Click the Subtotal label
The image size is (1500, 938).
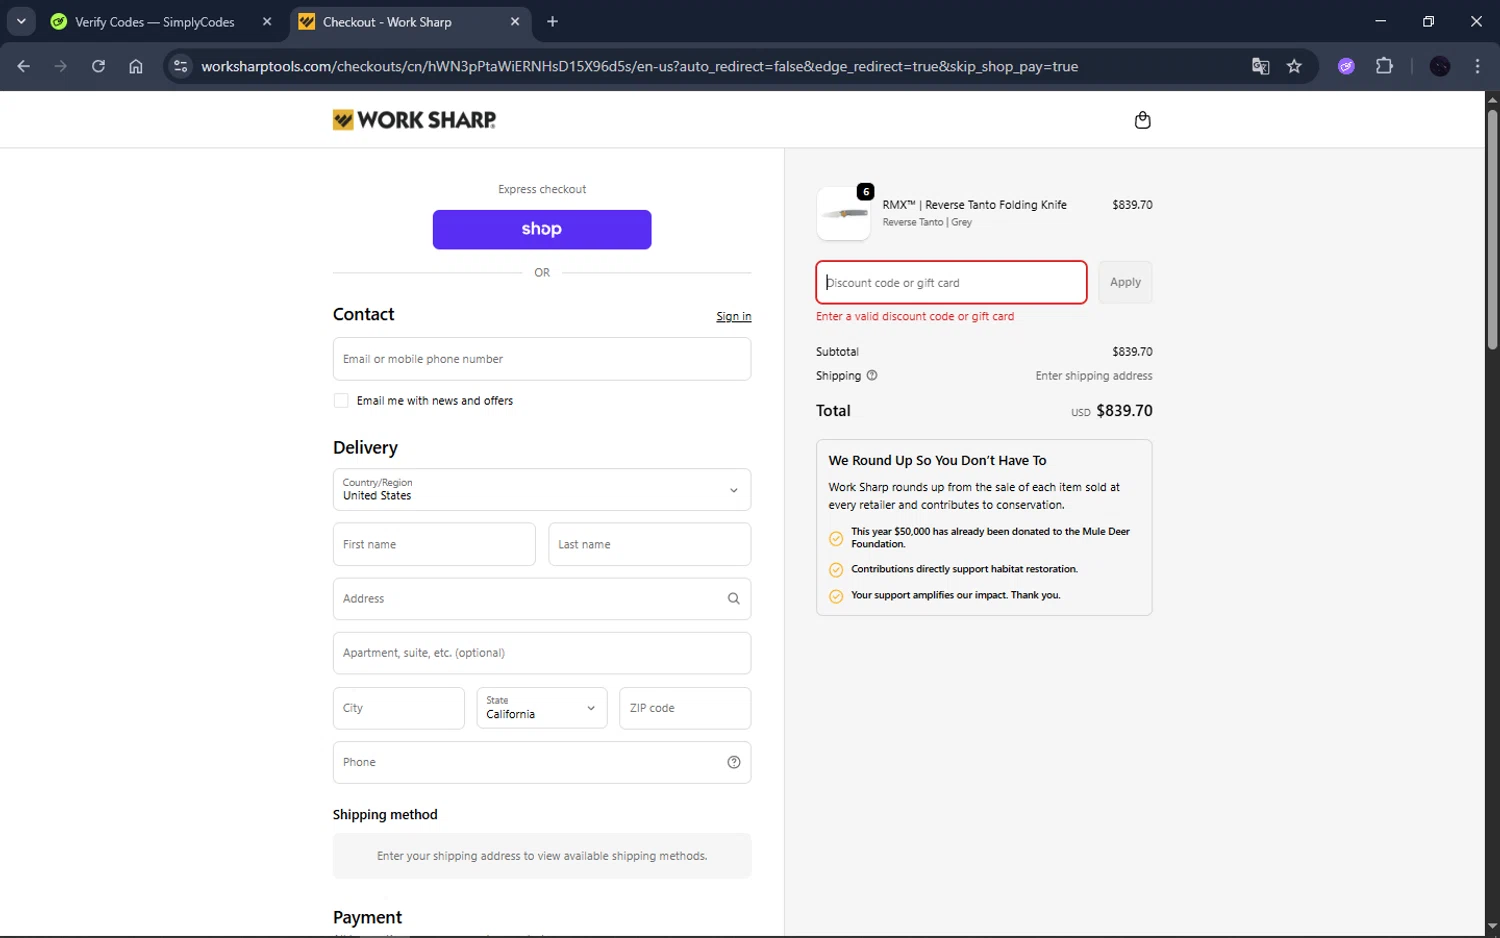pos(837,352)
